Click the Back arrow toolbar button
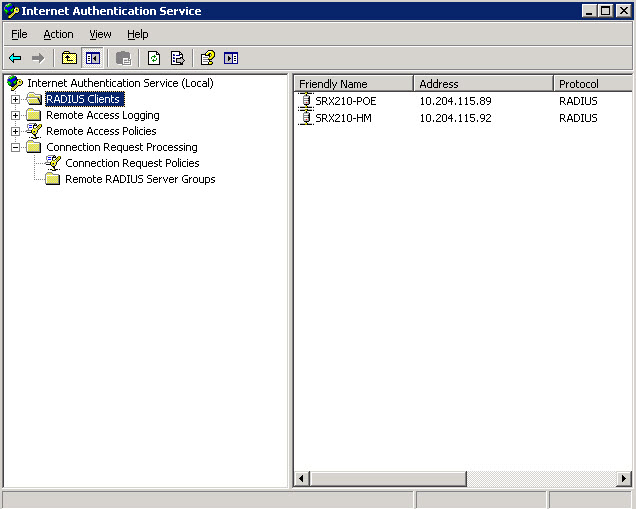Image resolution: width=636 pixels, height=509 pixels. [x=15, y=58]
